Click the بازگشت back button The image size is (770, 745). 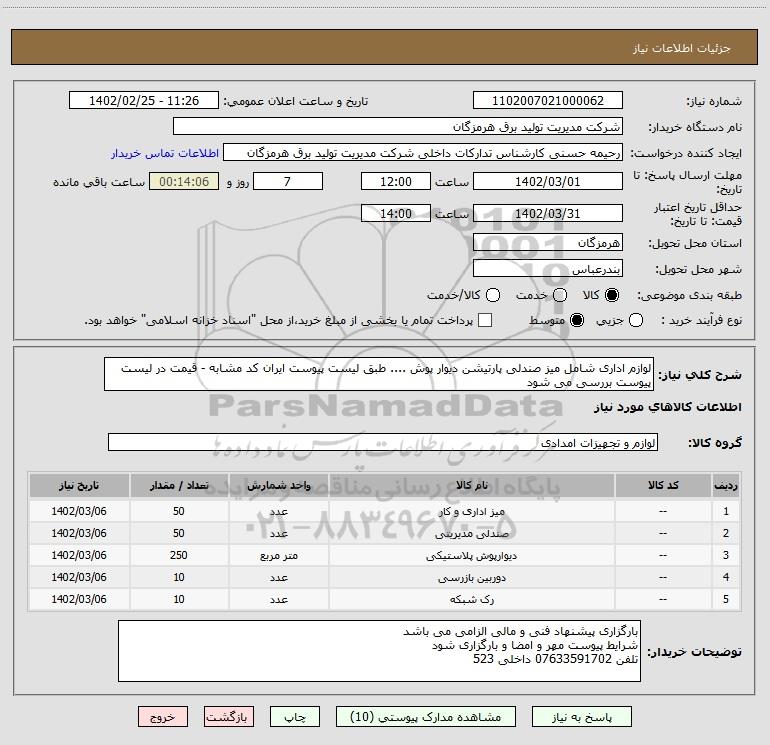click(x=229, y=717)
